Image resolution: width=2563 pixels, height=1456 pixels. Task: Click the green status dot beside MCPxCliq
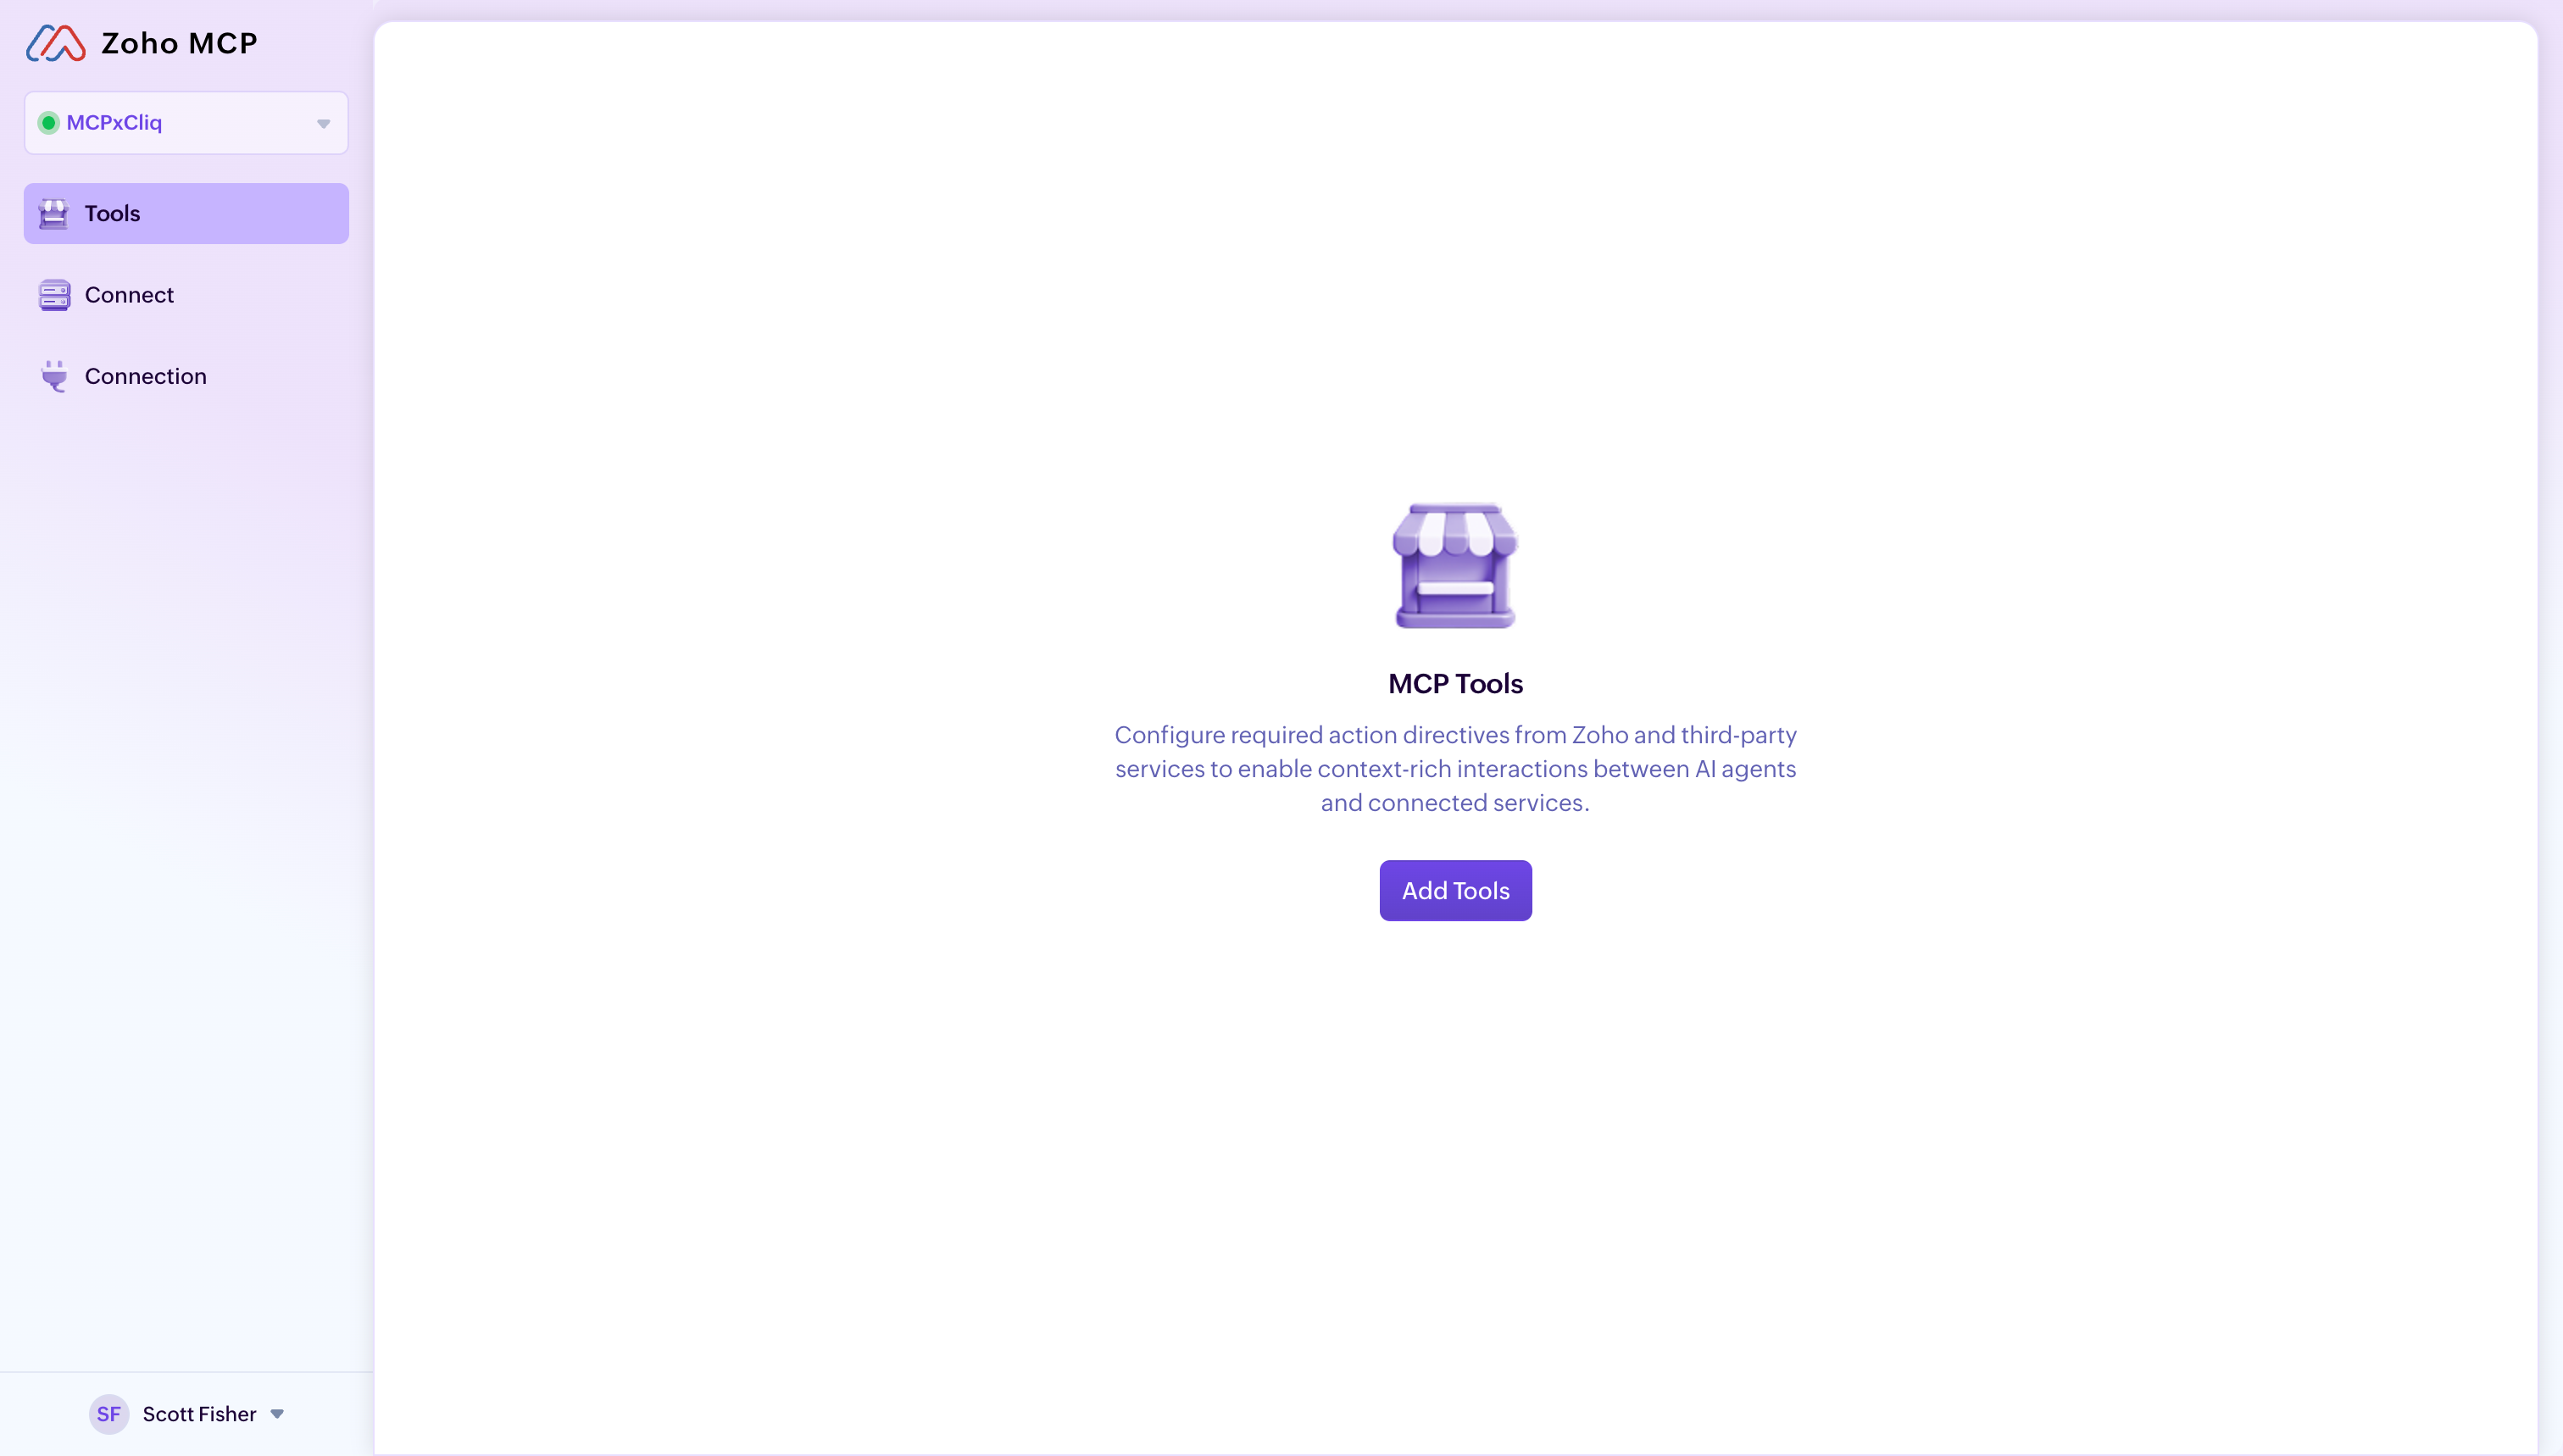point(48,123)
